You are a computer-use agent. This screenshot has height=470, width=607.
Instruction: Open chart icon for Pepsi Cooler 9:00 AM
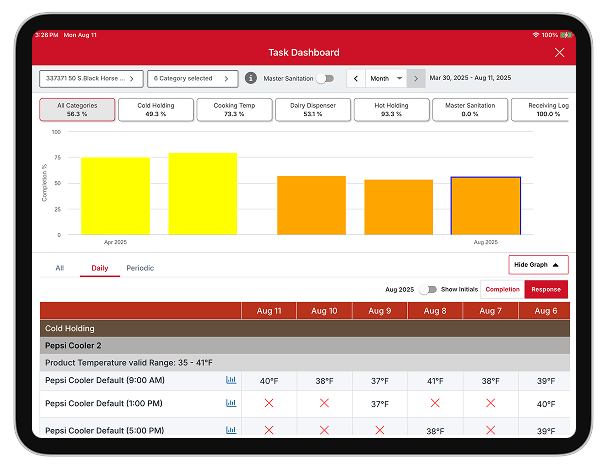[x=231, y=380]
